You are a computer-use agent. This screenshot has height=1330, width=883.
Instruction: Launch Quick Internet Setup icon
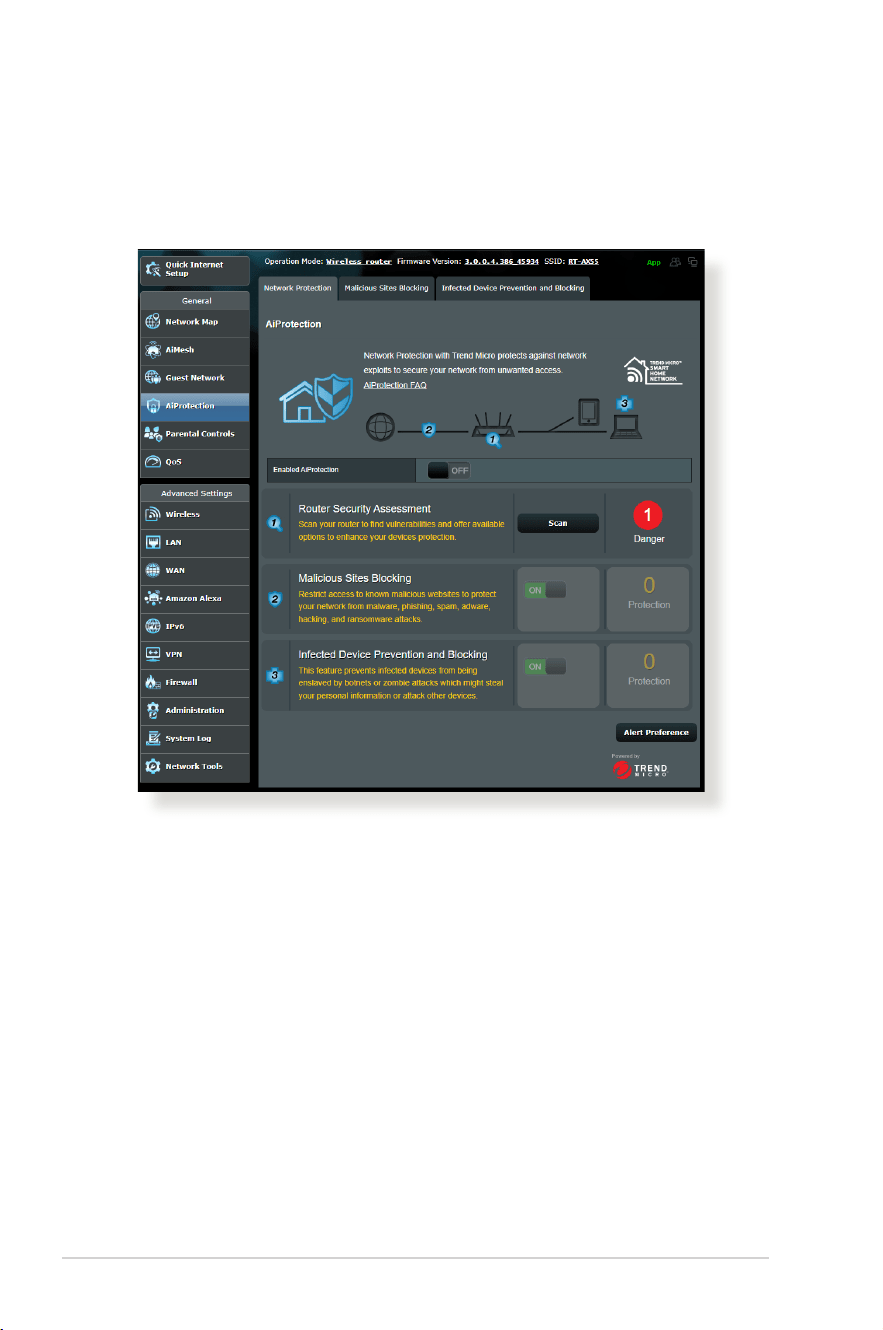pos(153,269)
